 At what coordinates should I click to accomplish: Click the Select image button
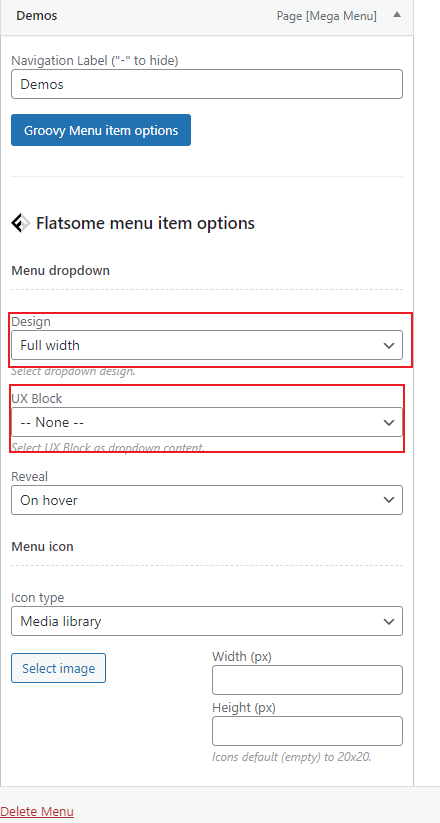[x=58, y=668]
